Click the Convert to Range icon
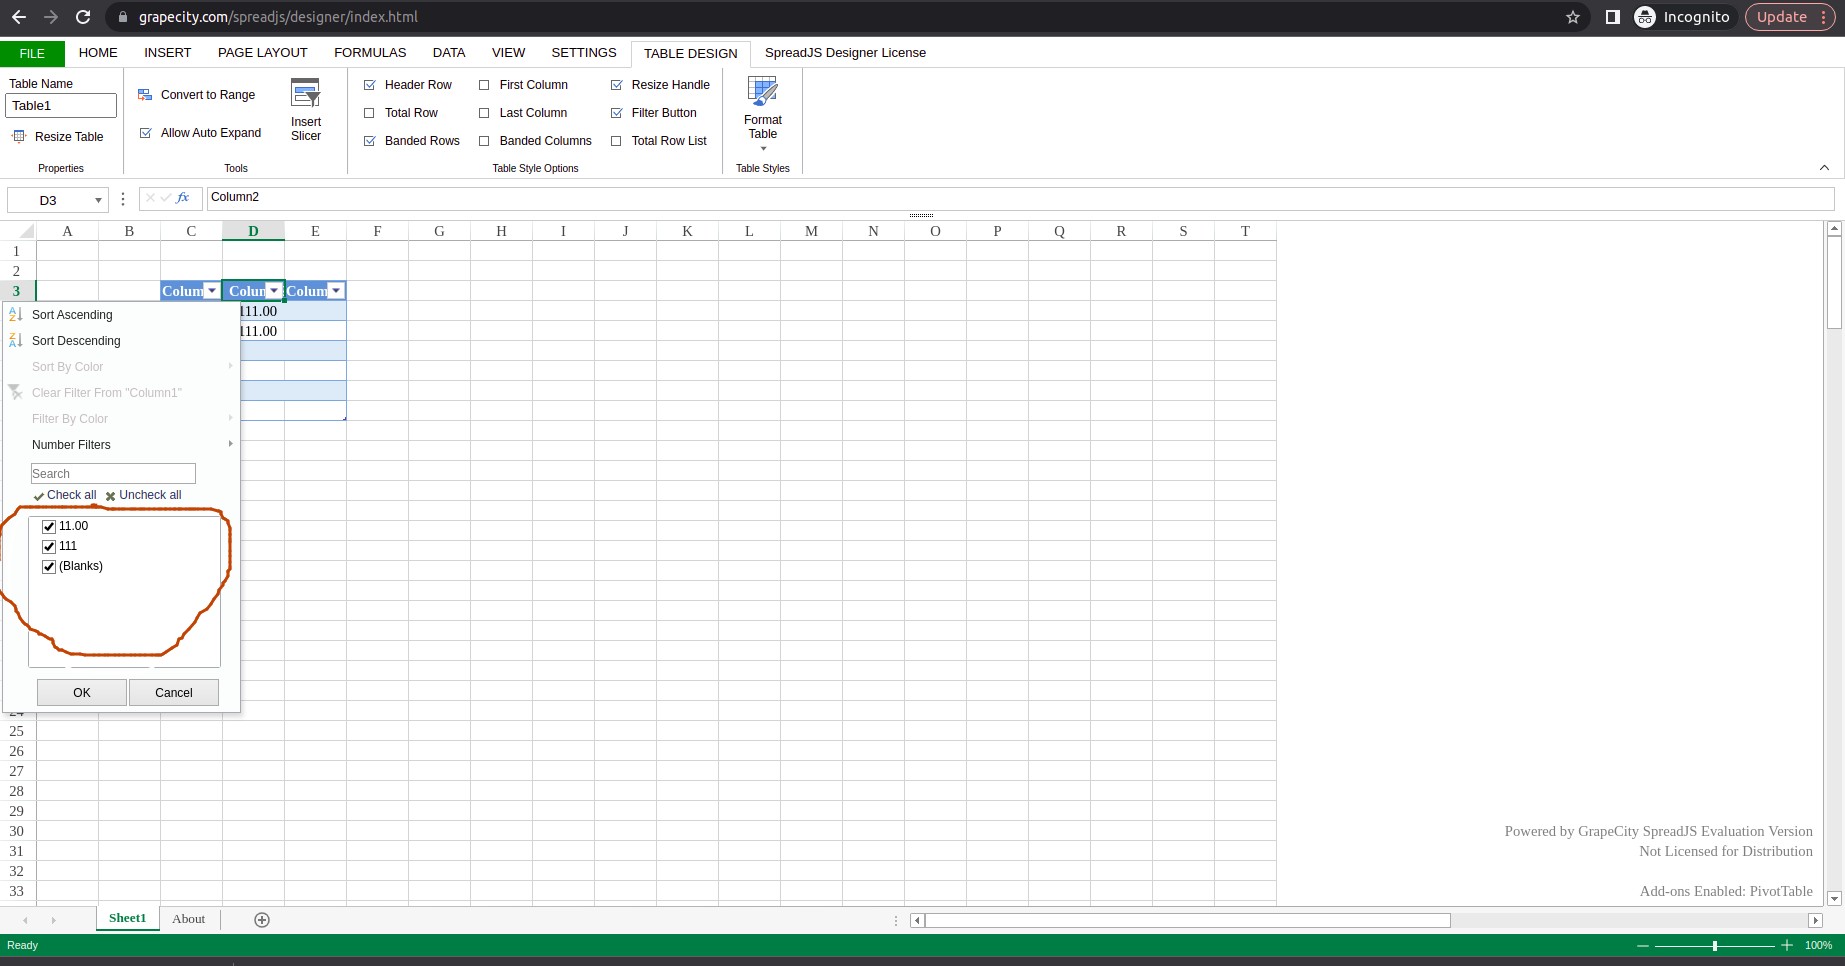The height and width of the screenshot is (966, 1845). (x=145, y=95)
